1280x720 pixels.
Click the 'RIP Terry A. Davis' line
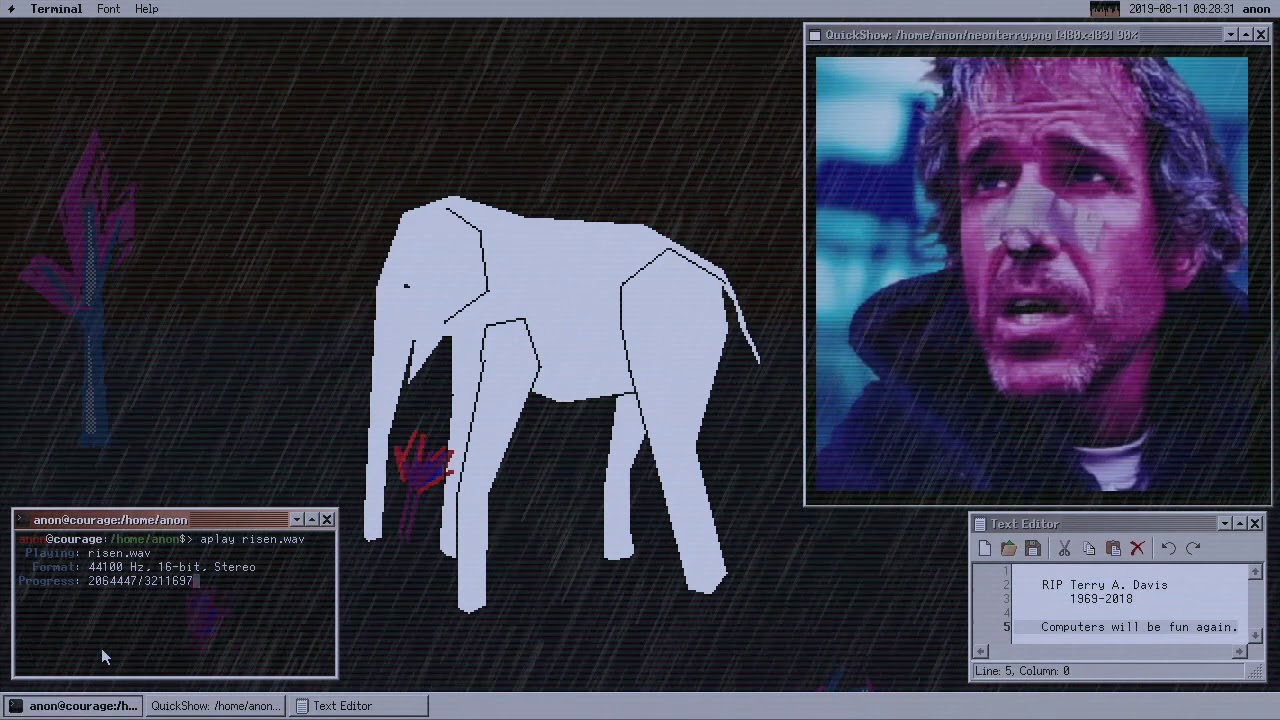(x=1104, y=585)
